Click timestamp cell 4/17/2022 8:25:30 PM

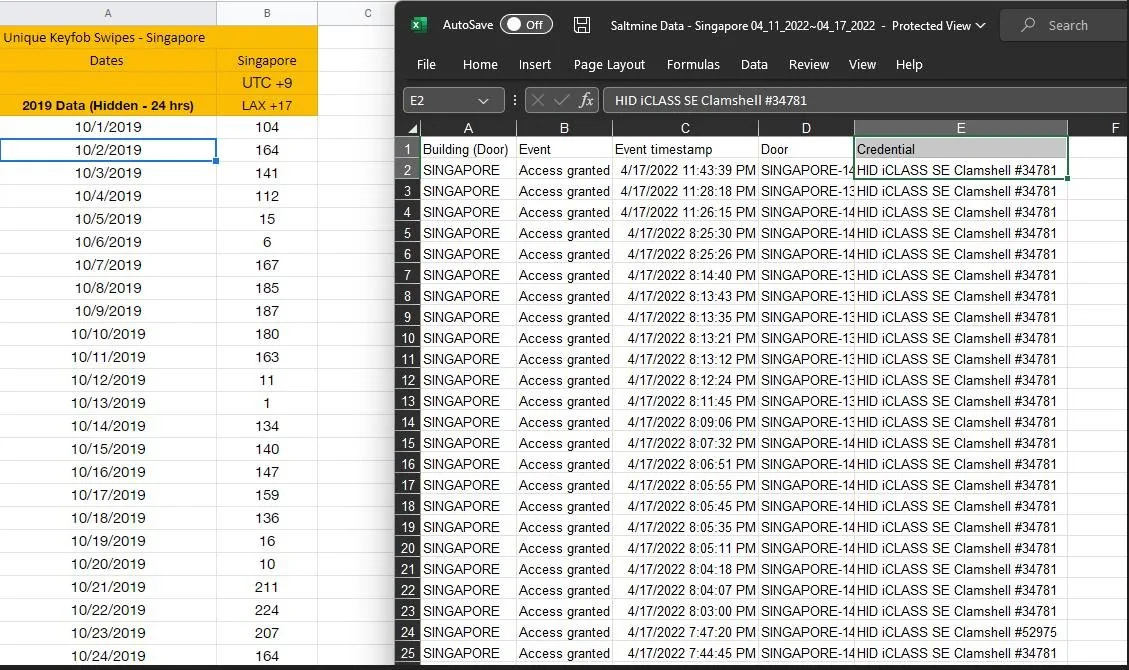[x=685, y=233]
